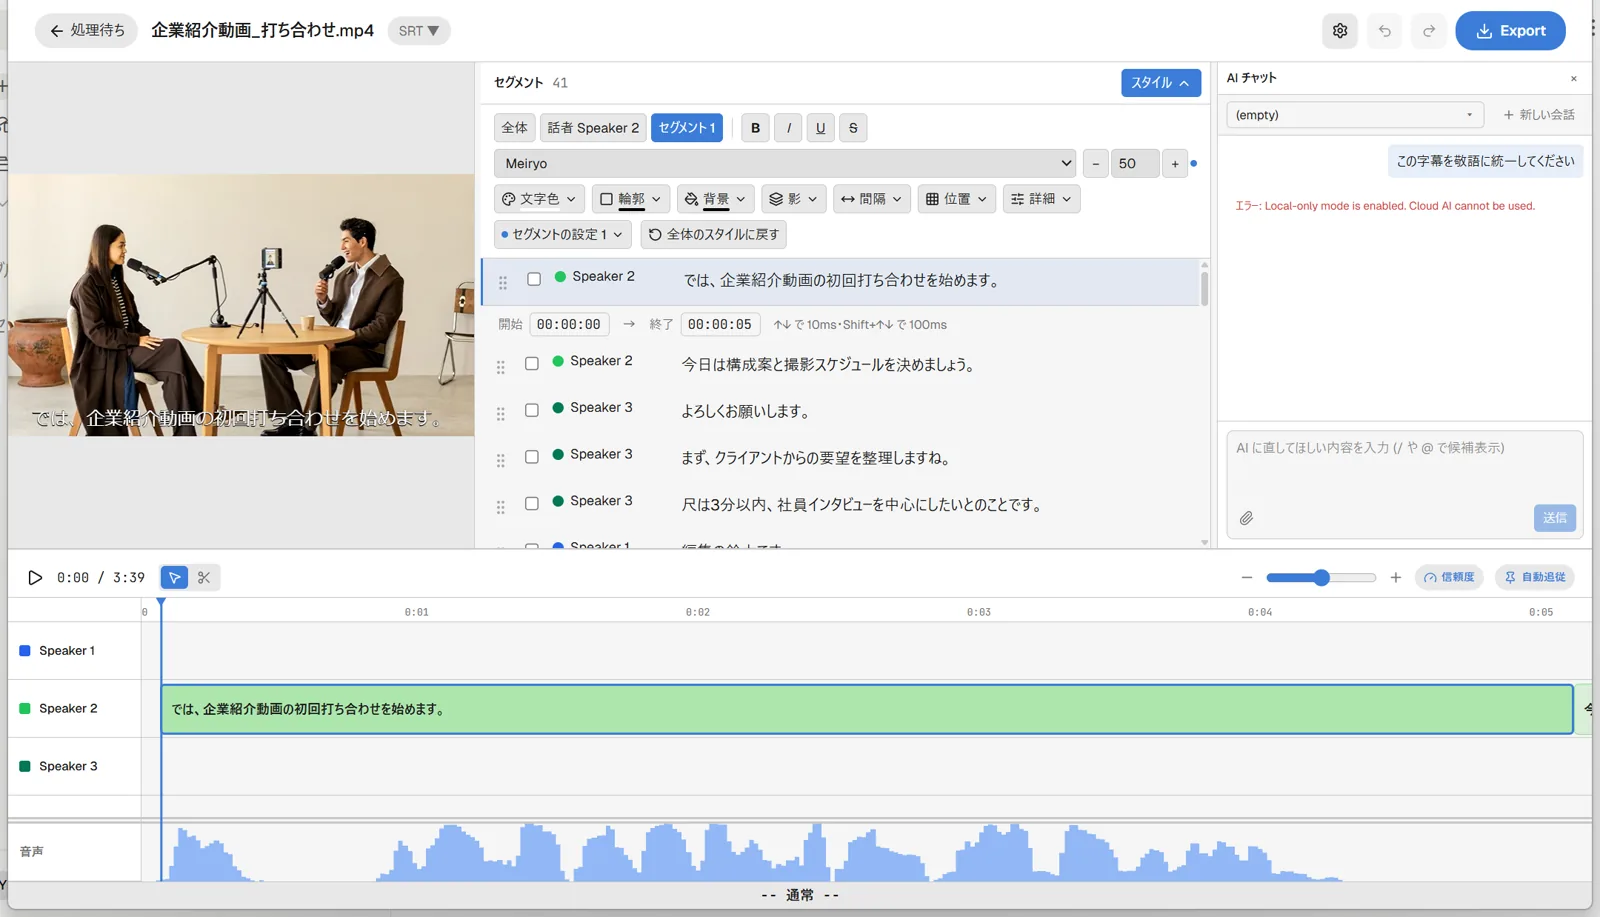
Task: Click the Export button
Action: [x=1510, y=31]
